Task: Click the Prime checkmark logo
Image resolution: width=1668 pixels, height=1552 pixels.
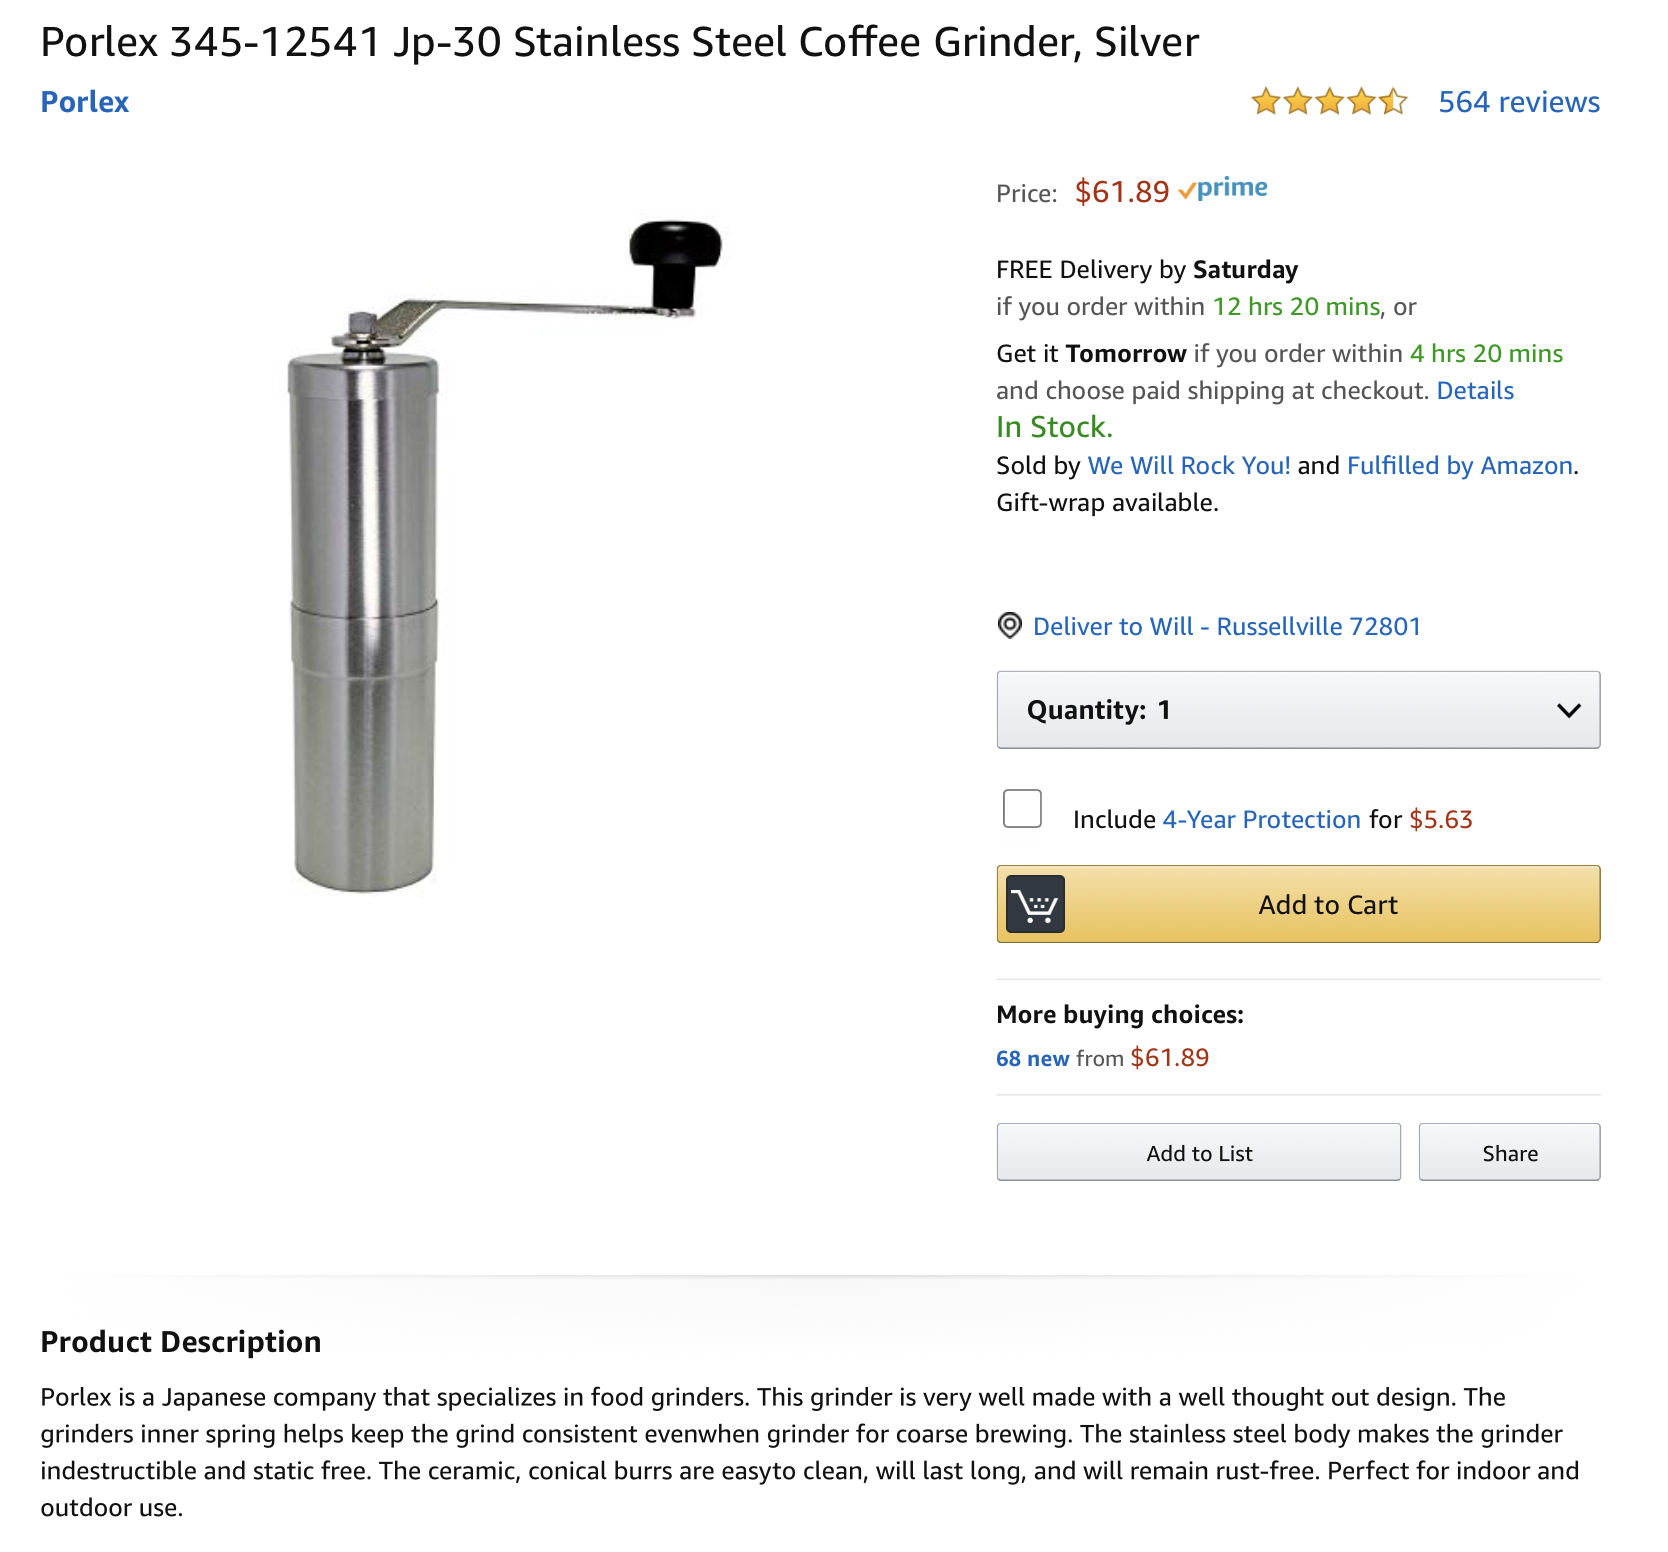Action: coord(1223,189)
